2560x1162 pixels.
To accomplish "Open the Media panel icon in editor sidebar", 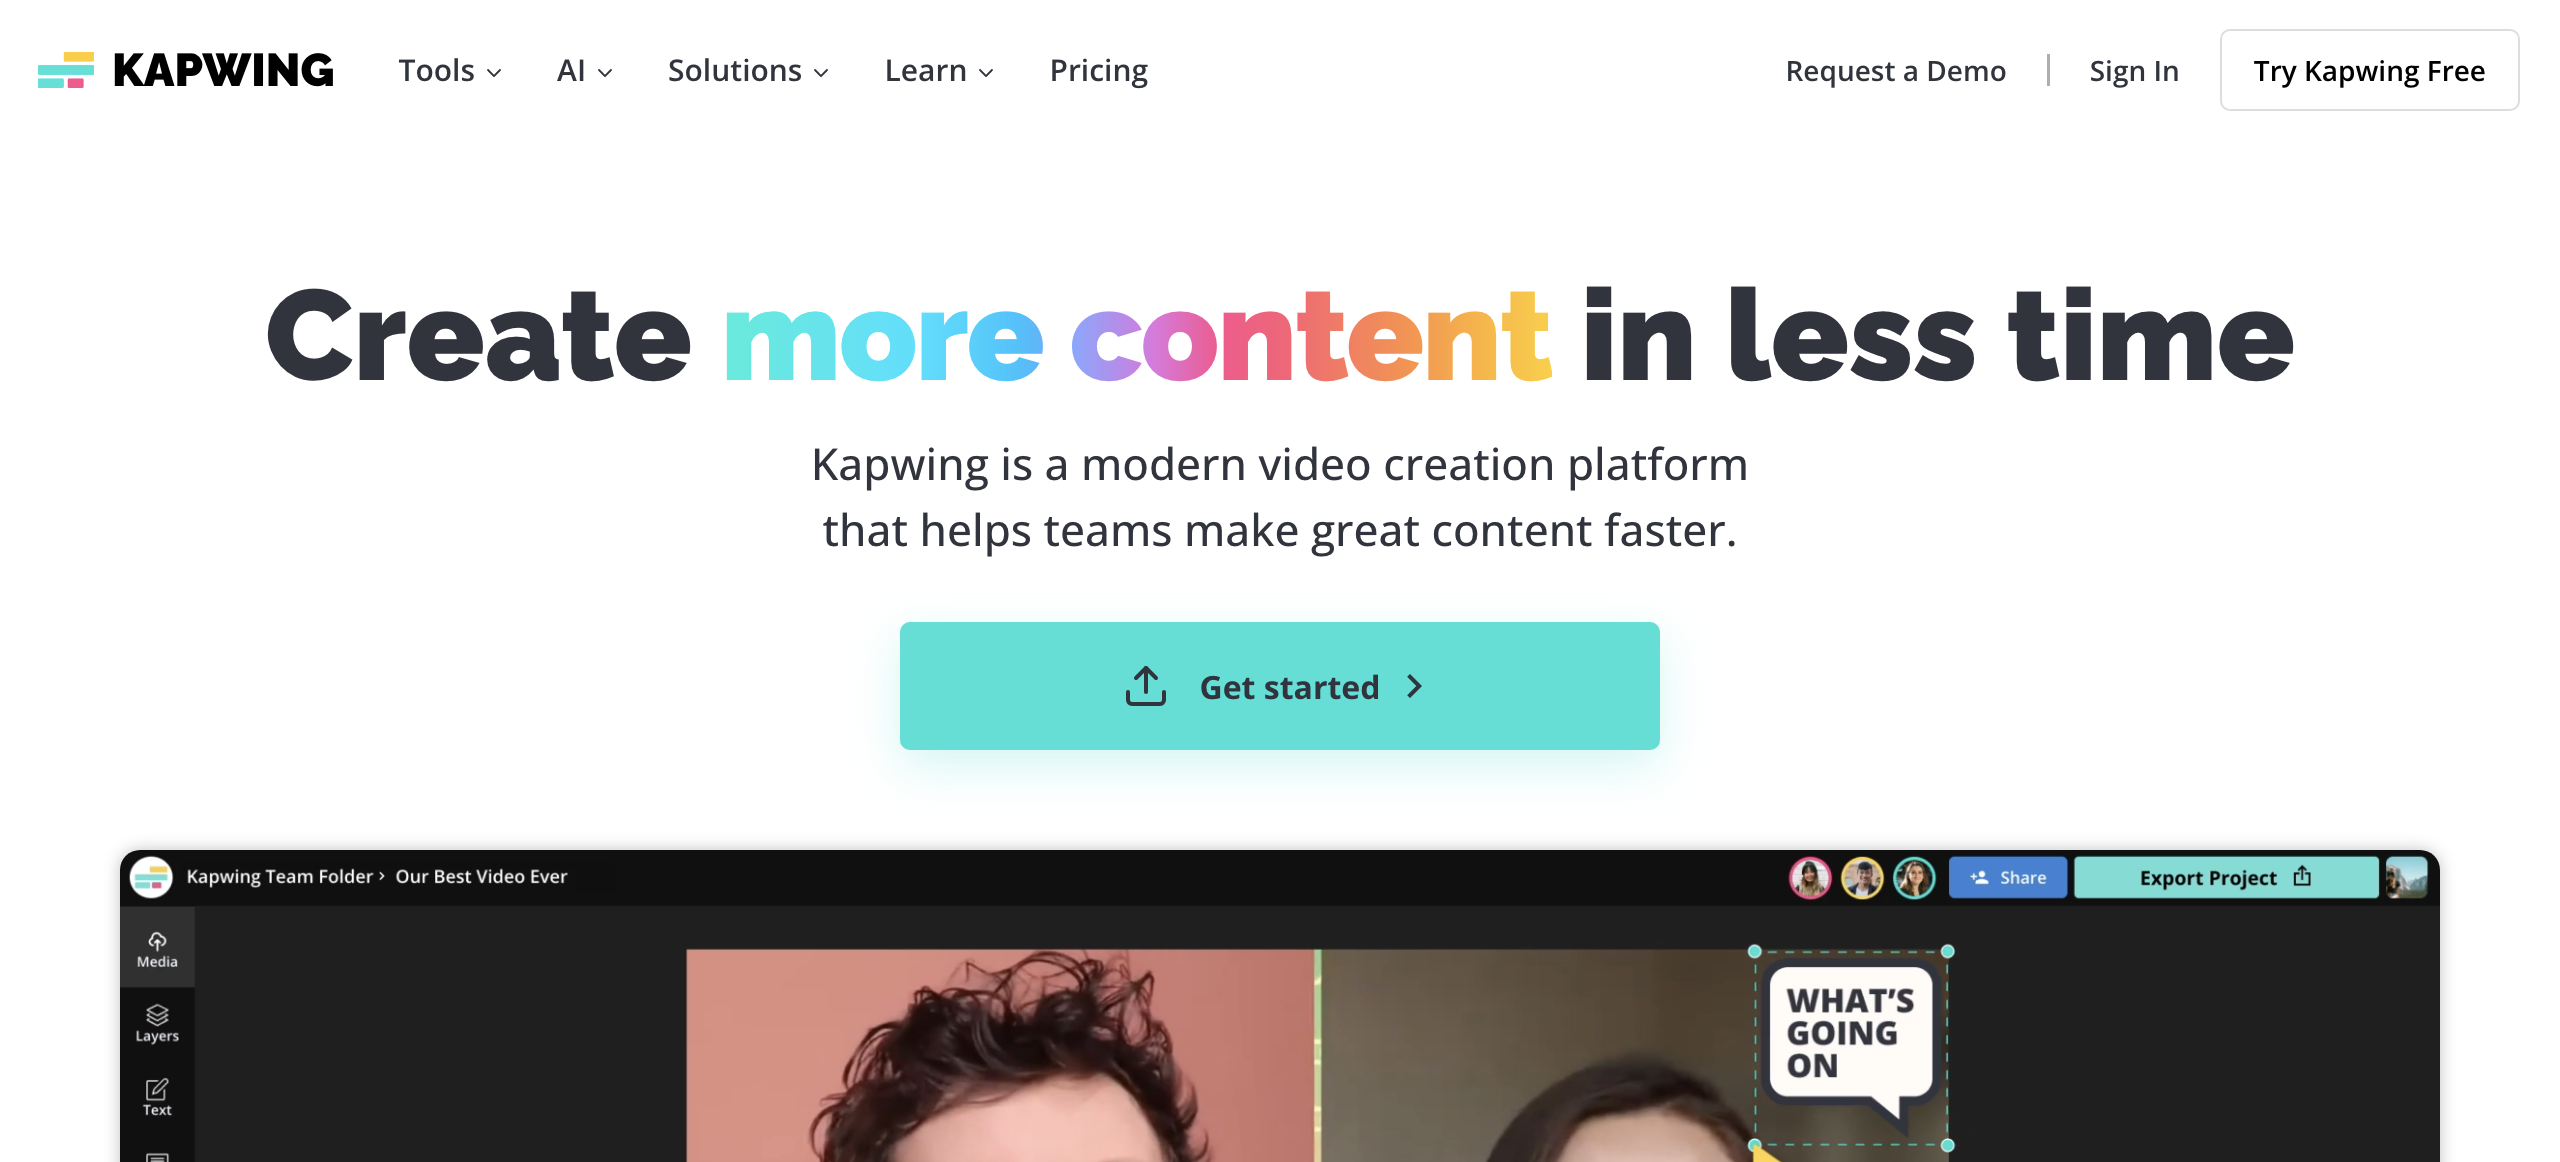I will coord(157,949).
